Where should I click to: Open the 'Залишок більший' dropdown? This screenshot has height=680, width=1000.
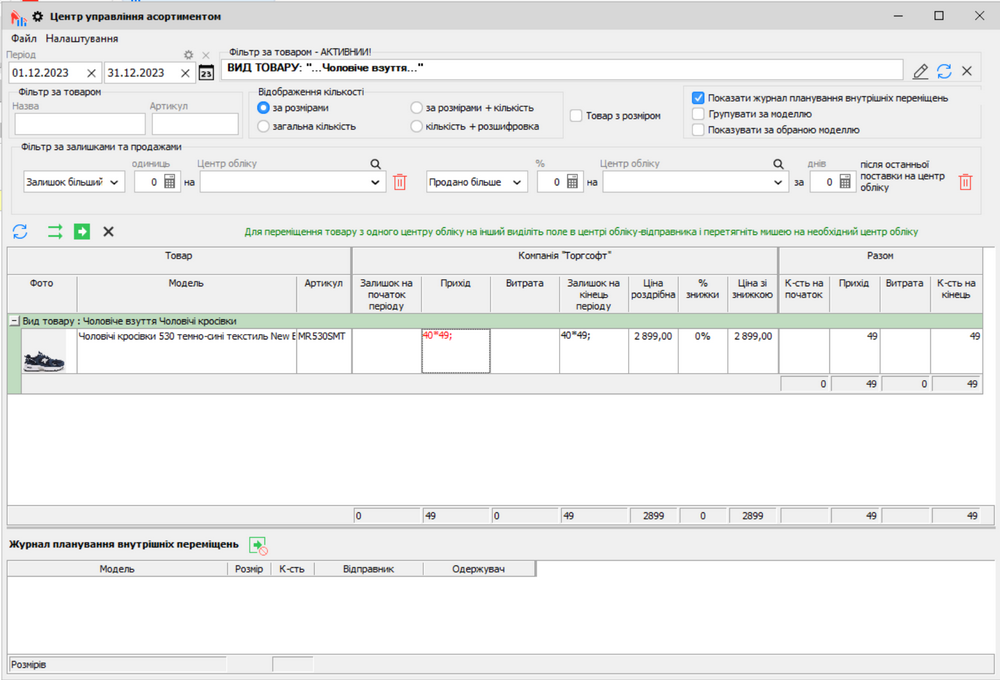click(73, 182)
